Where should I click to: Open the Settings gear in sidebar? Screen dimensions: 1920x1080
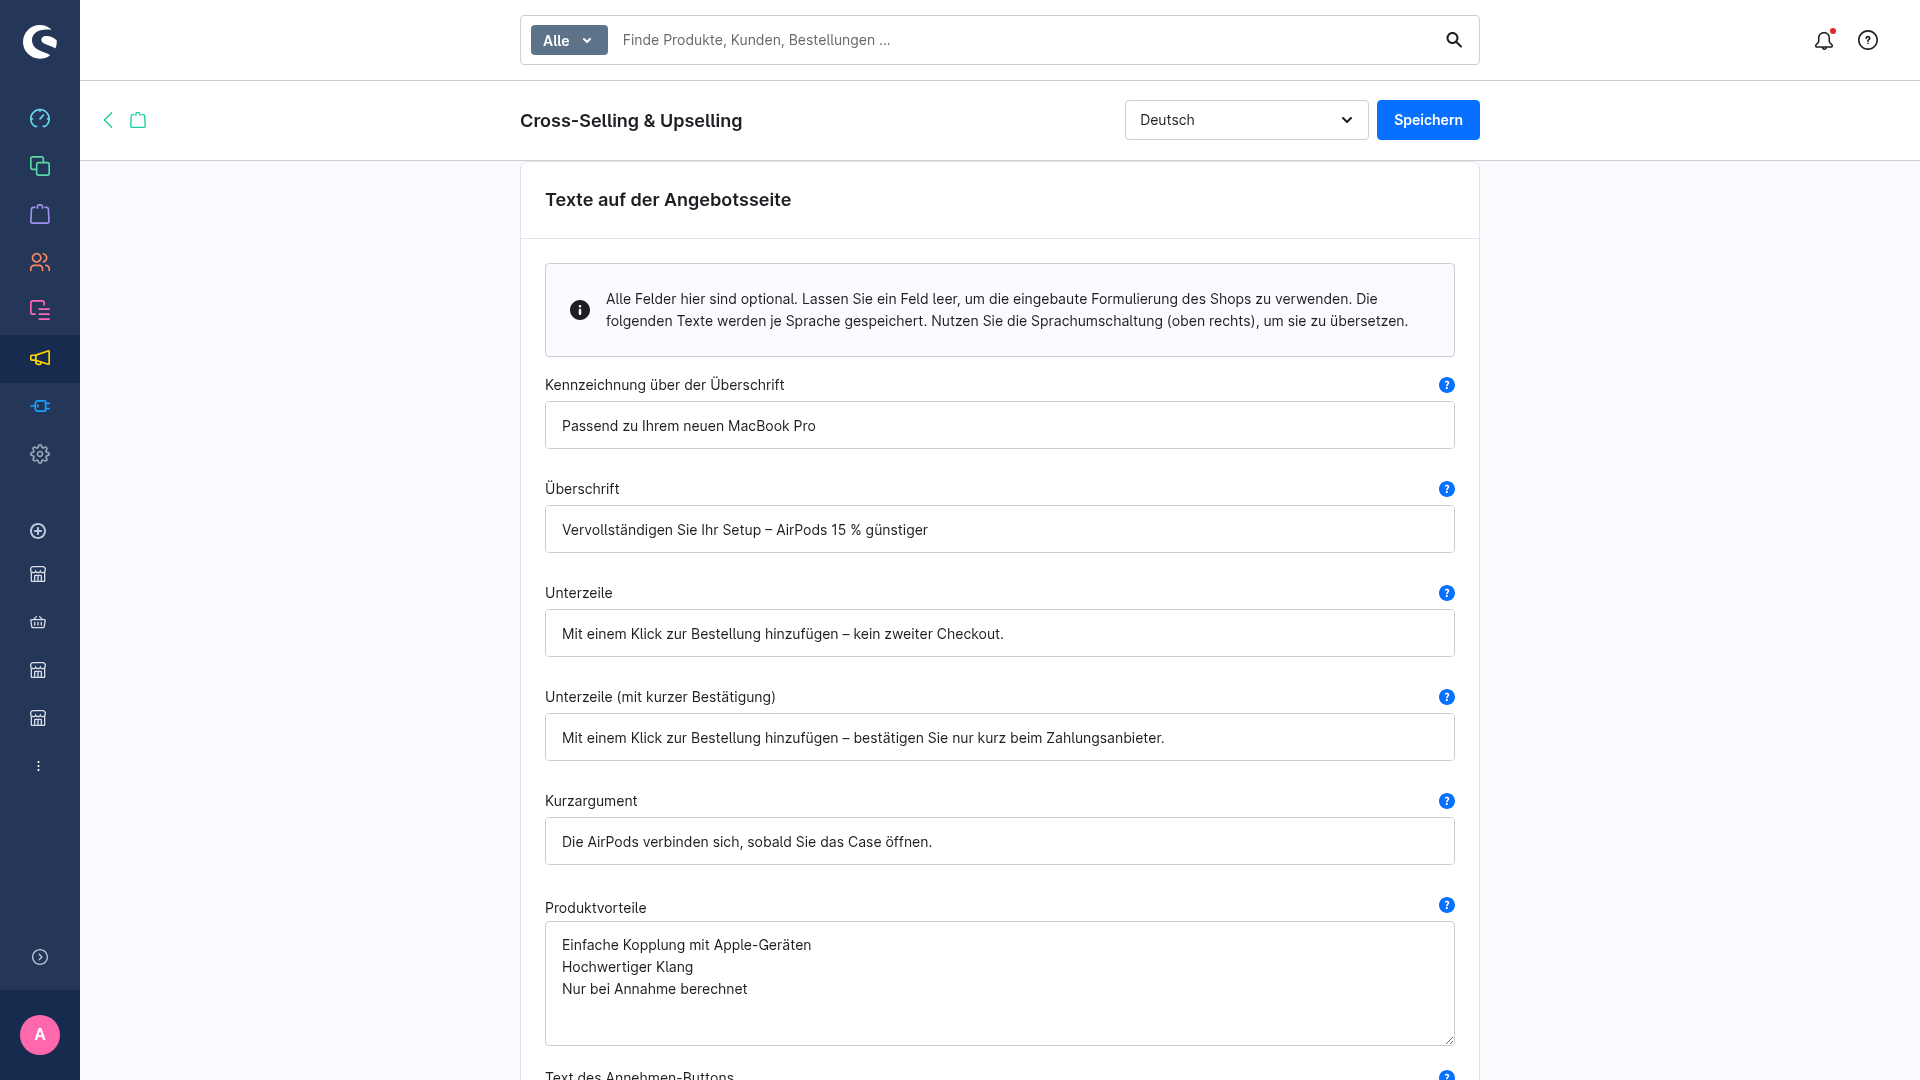40,454
